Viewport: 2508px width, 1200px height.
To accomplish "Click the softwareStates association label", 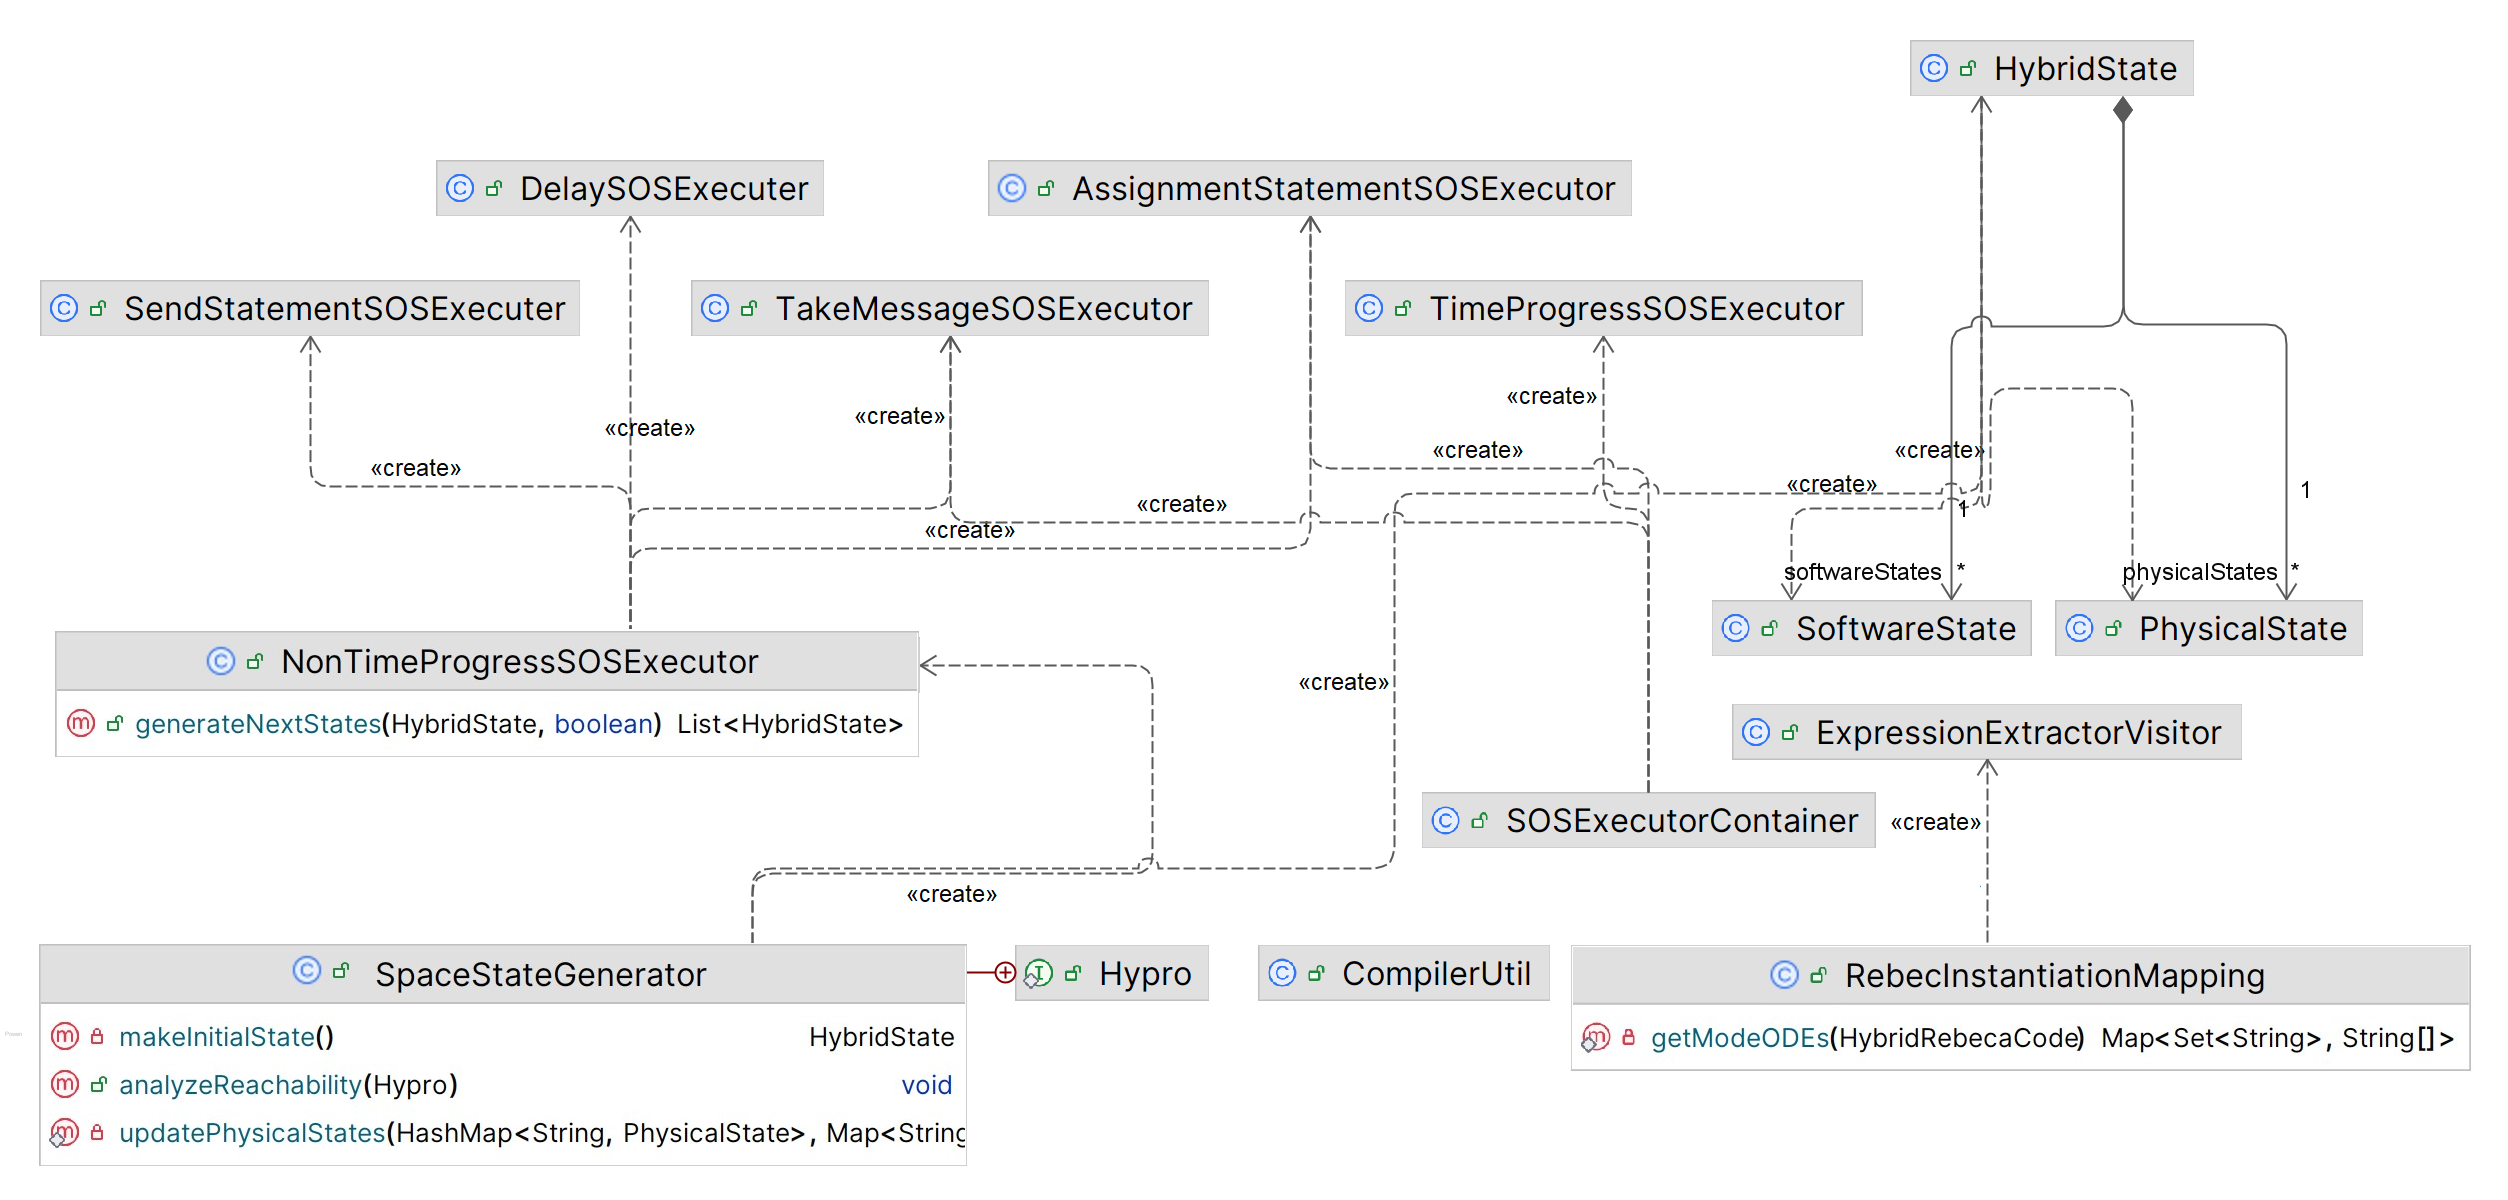I will [1862, 572].
